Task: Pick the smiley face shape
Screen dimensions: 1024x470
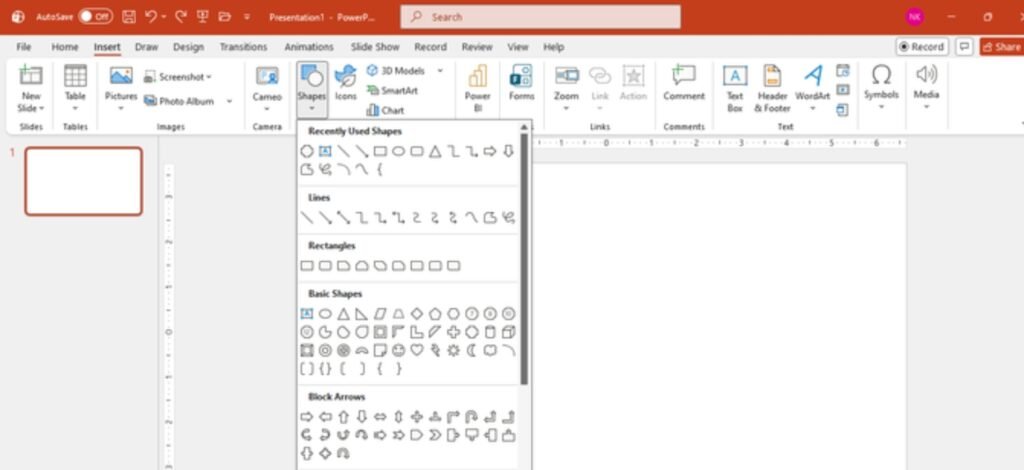Action: coord(398,351)
